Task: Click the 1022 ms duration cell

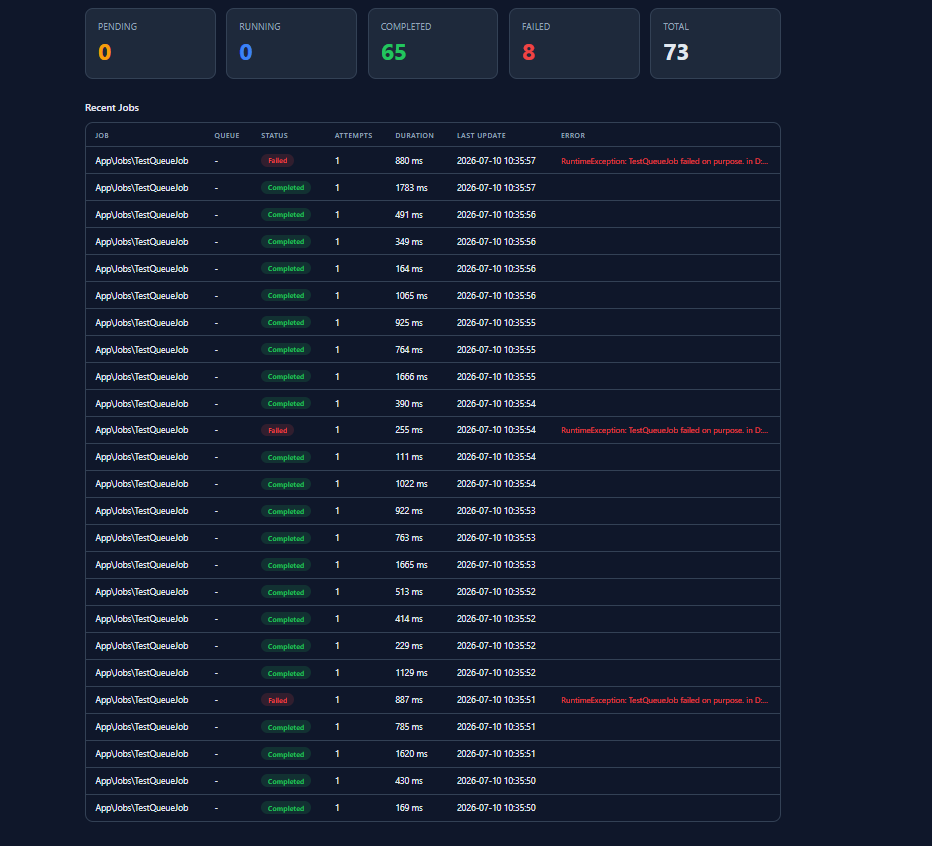Action: coord(411,484)
